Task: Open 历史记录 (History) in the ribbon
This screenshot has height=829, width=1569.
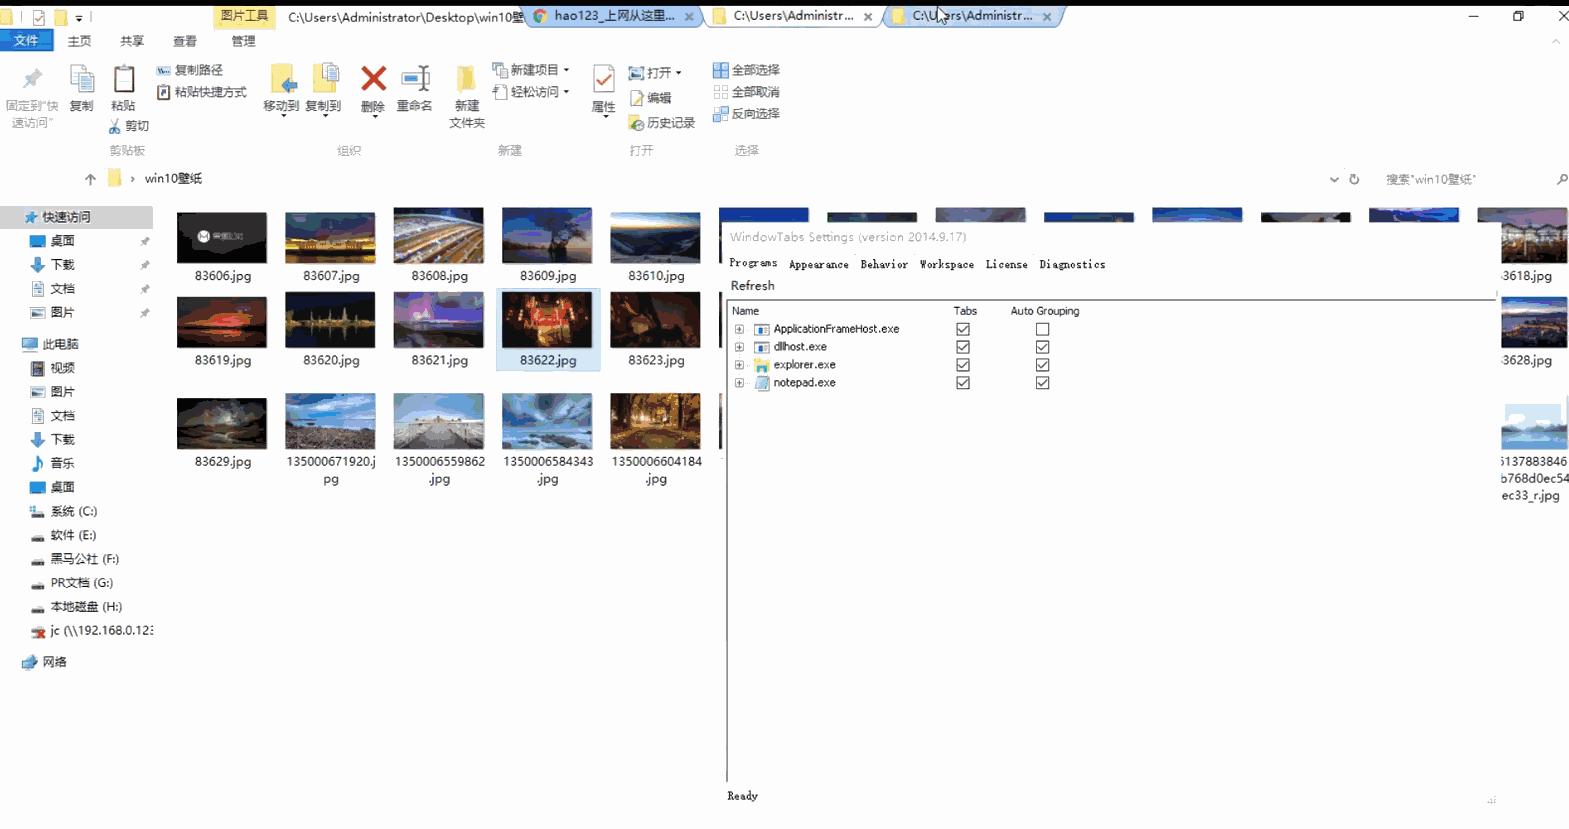Action: pos(661,123)
